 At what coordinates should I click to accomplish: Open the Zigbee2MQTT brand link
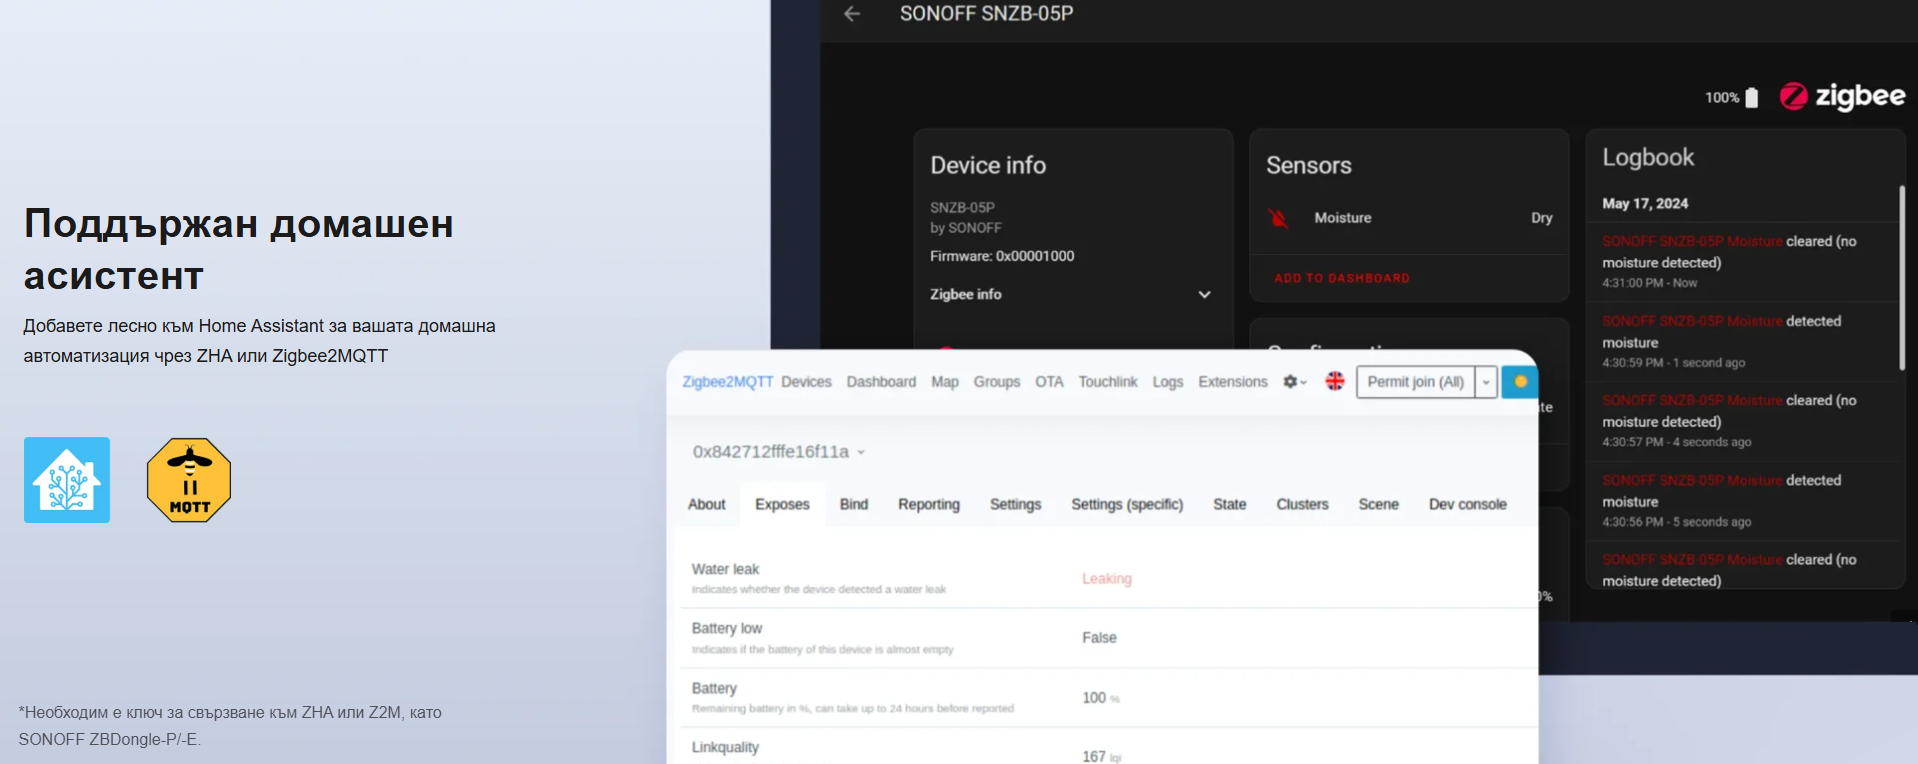(x=727, y=382)
